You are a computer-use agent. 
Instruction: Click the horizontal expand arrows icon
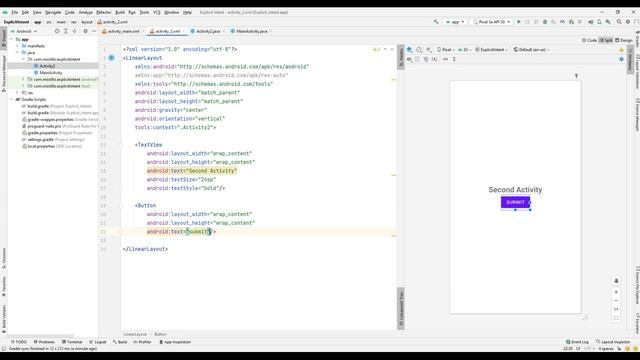coord(445,59)
